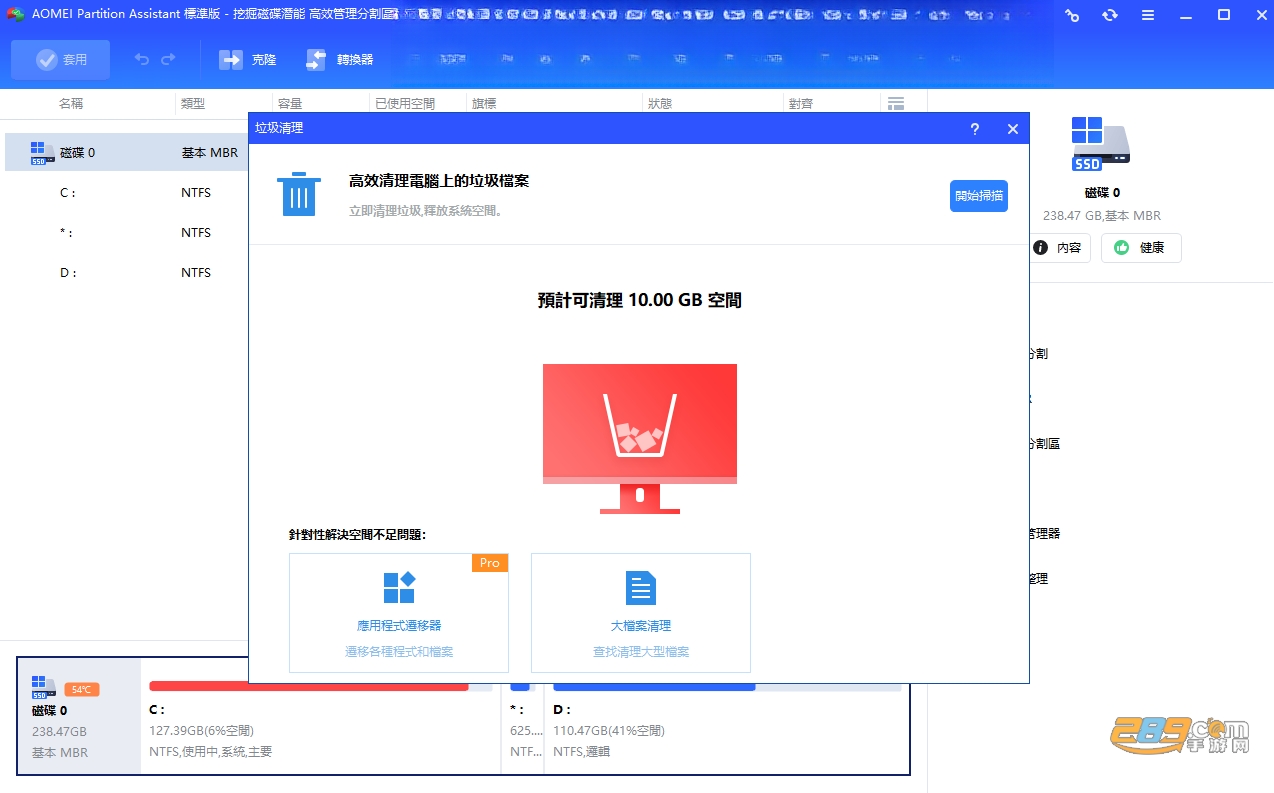Click the 磁碟 0 block in bottom disk map
This screenshot has width=1274, height=793.
[x=79, y=716]
